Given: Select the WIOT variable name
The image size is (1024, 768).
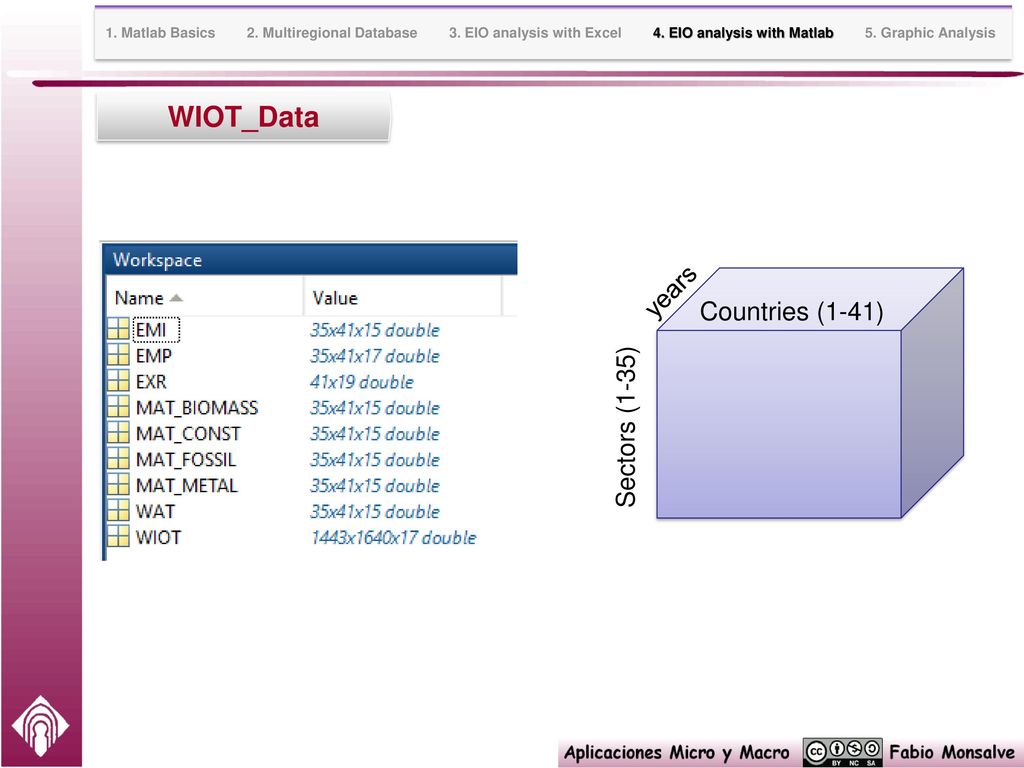Looking at the screenshot, I should pos(158,537).
